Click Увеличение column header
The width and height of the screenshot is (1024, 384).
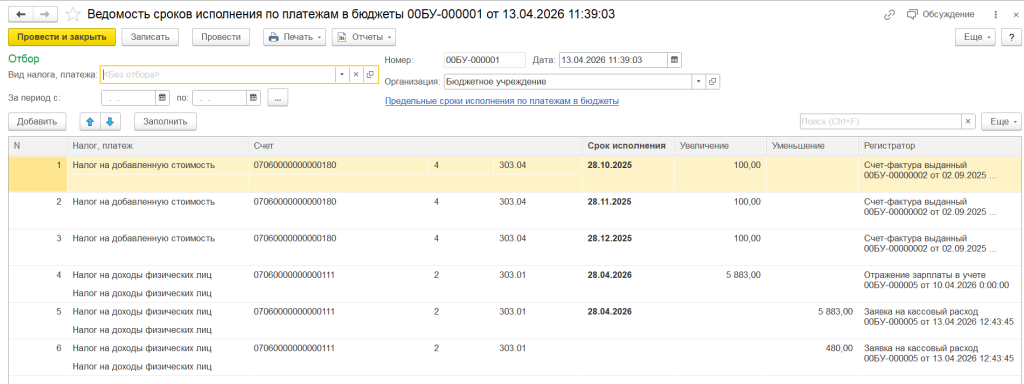click(x=719, y=146)
